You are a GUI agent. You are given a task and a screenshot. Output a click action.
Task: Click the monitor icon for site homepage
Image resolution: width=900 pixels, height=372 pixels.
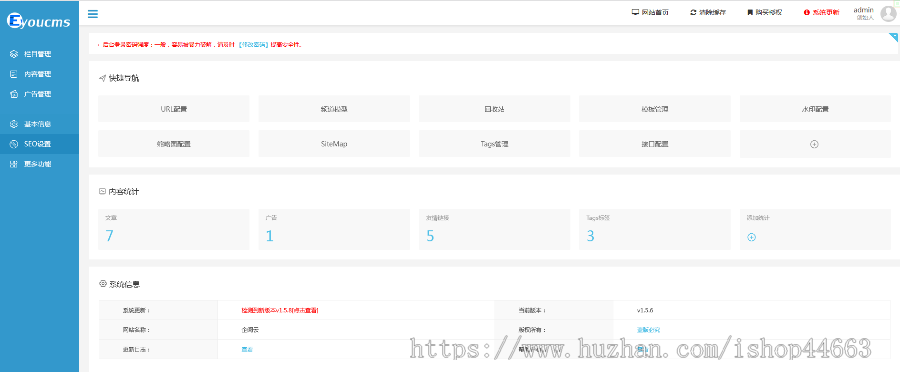pyautogui.click(x=635, y=12)
